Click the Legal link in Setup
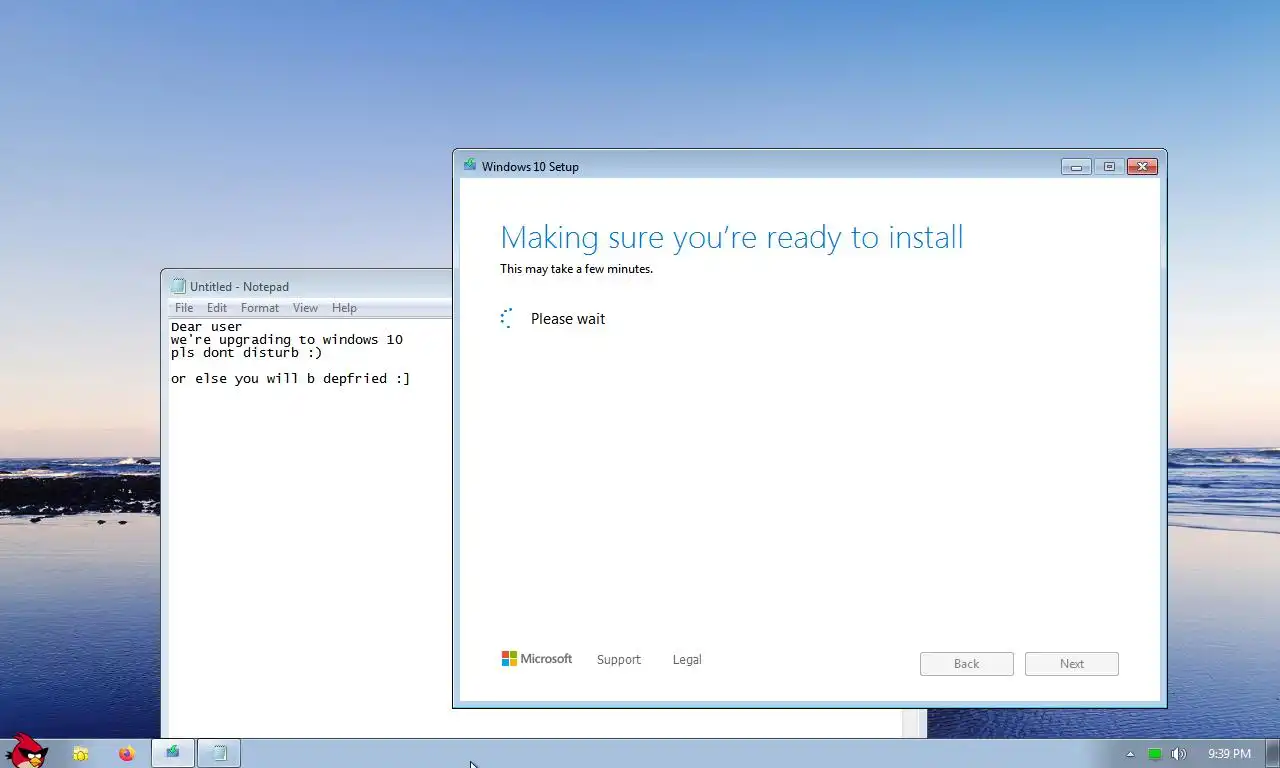This screenshot has height=768, width=1280. click(x=687, y=660)
